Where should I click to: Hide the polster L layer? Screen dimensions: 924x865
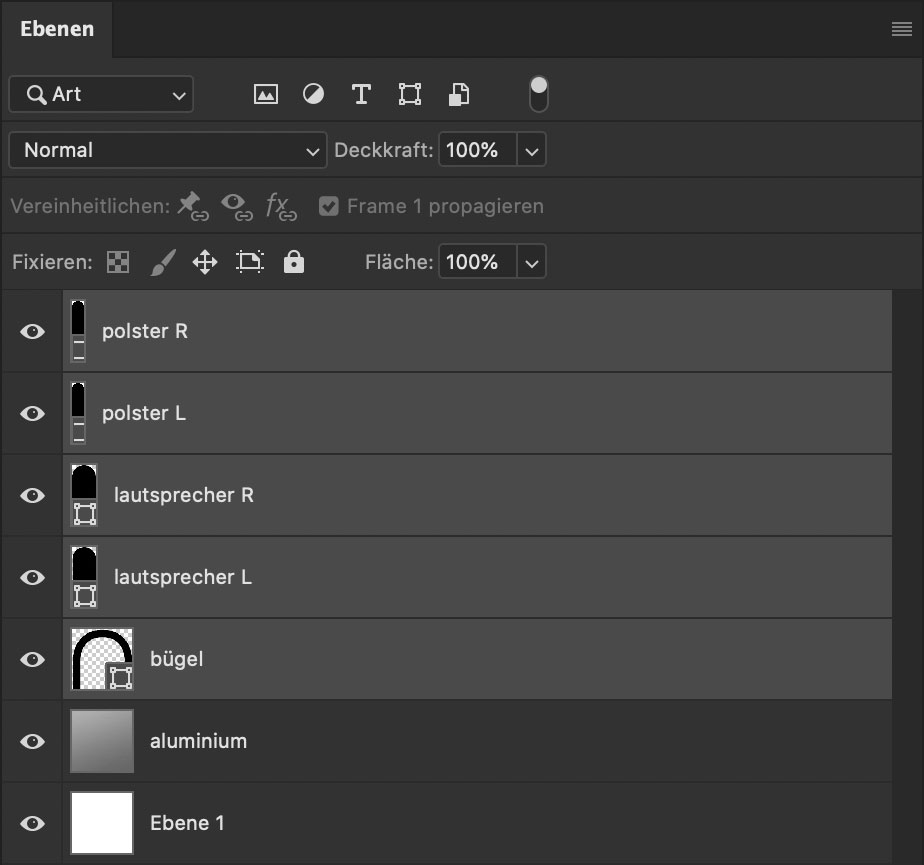point(32,413)
